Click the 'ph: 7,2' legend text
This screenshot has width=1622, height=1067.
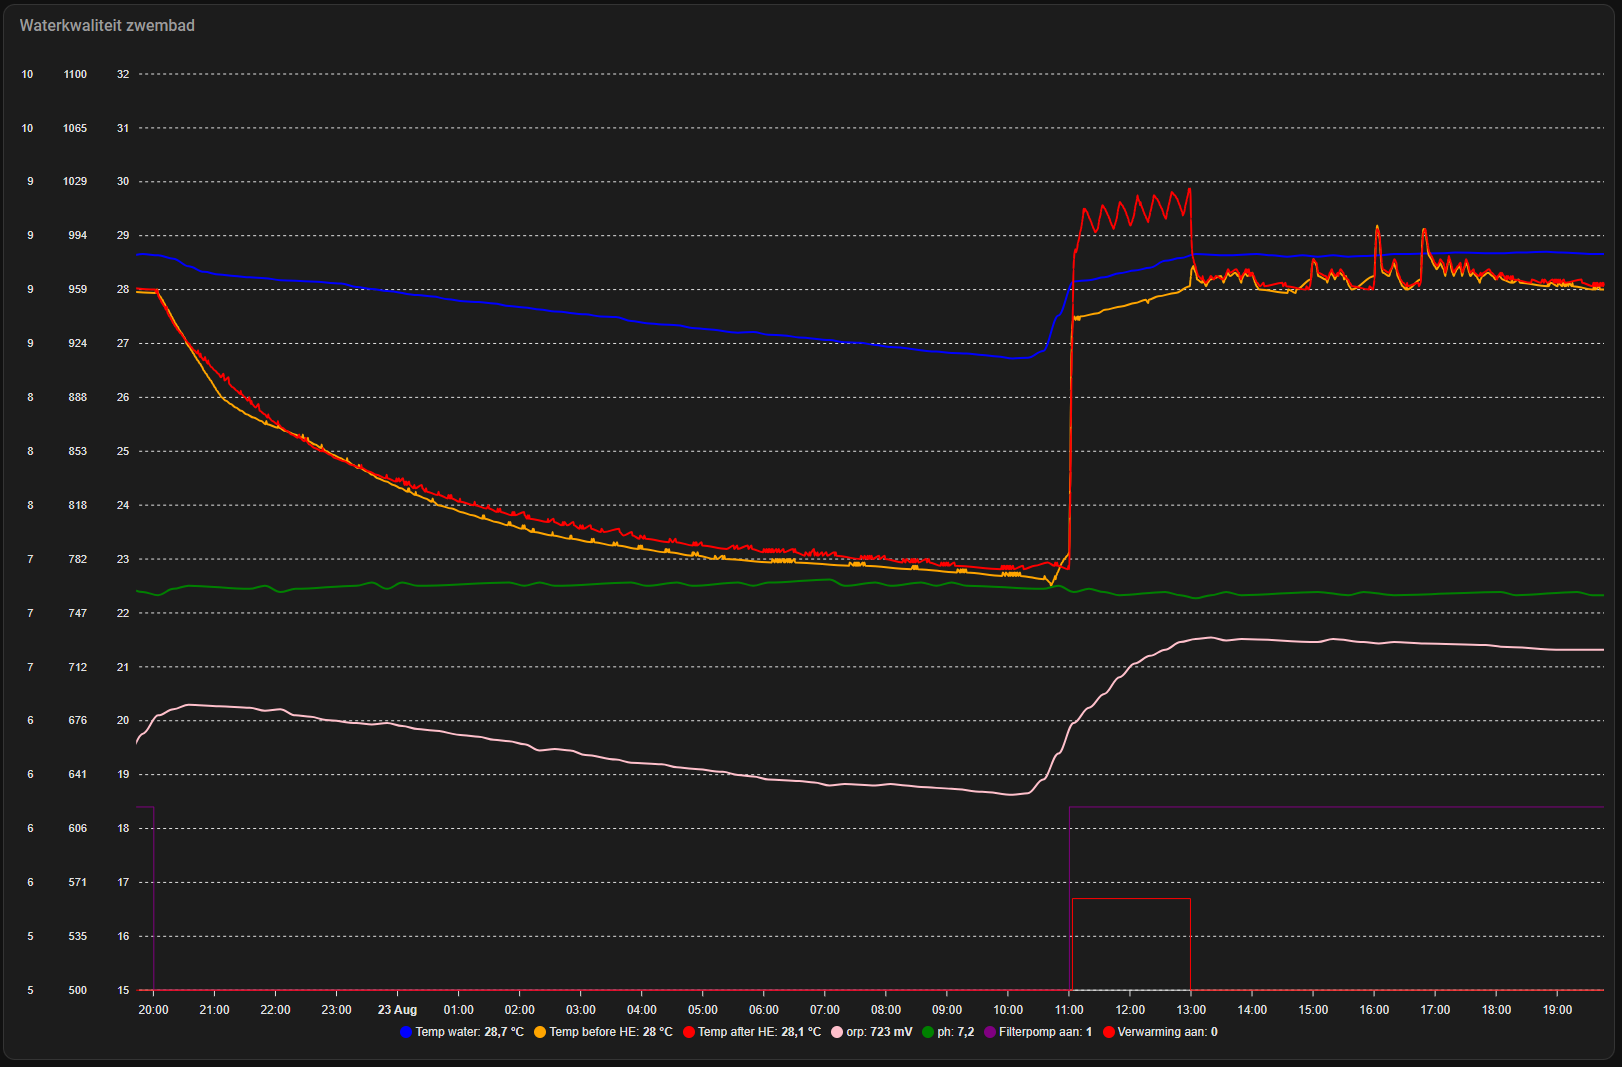click(x=955, y=1032)
